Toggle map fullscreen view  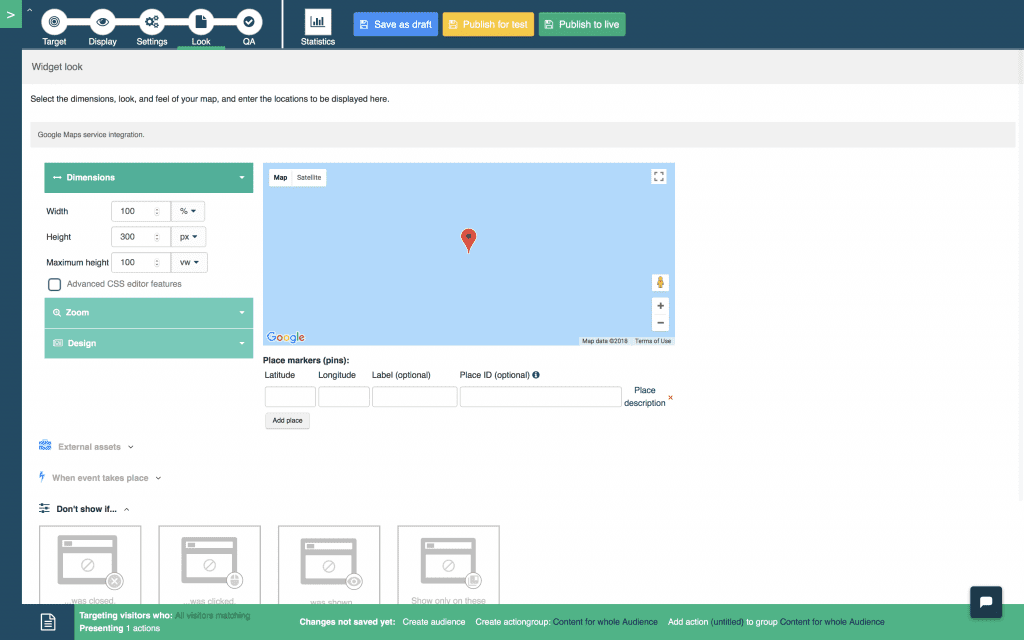click(x=658, y=176)
